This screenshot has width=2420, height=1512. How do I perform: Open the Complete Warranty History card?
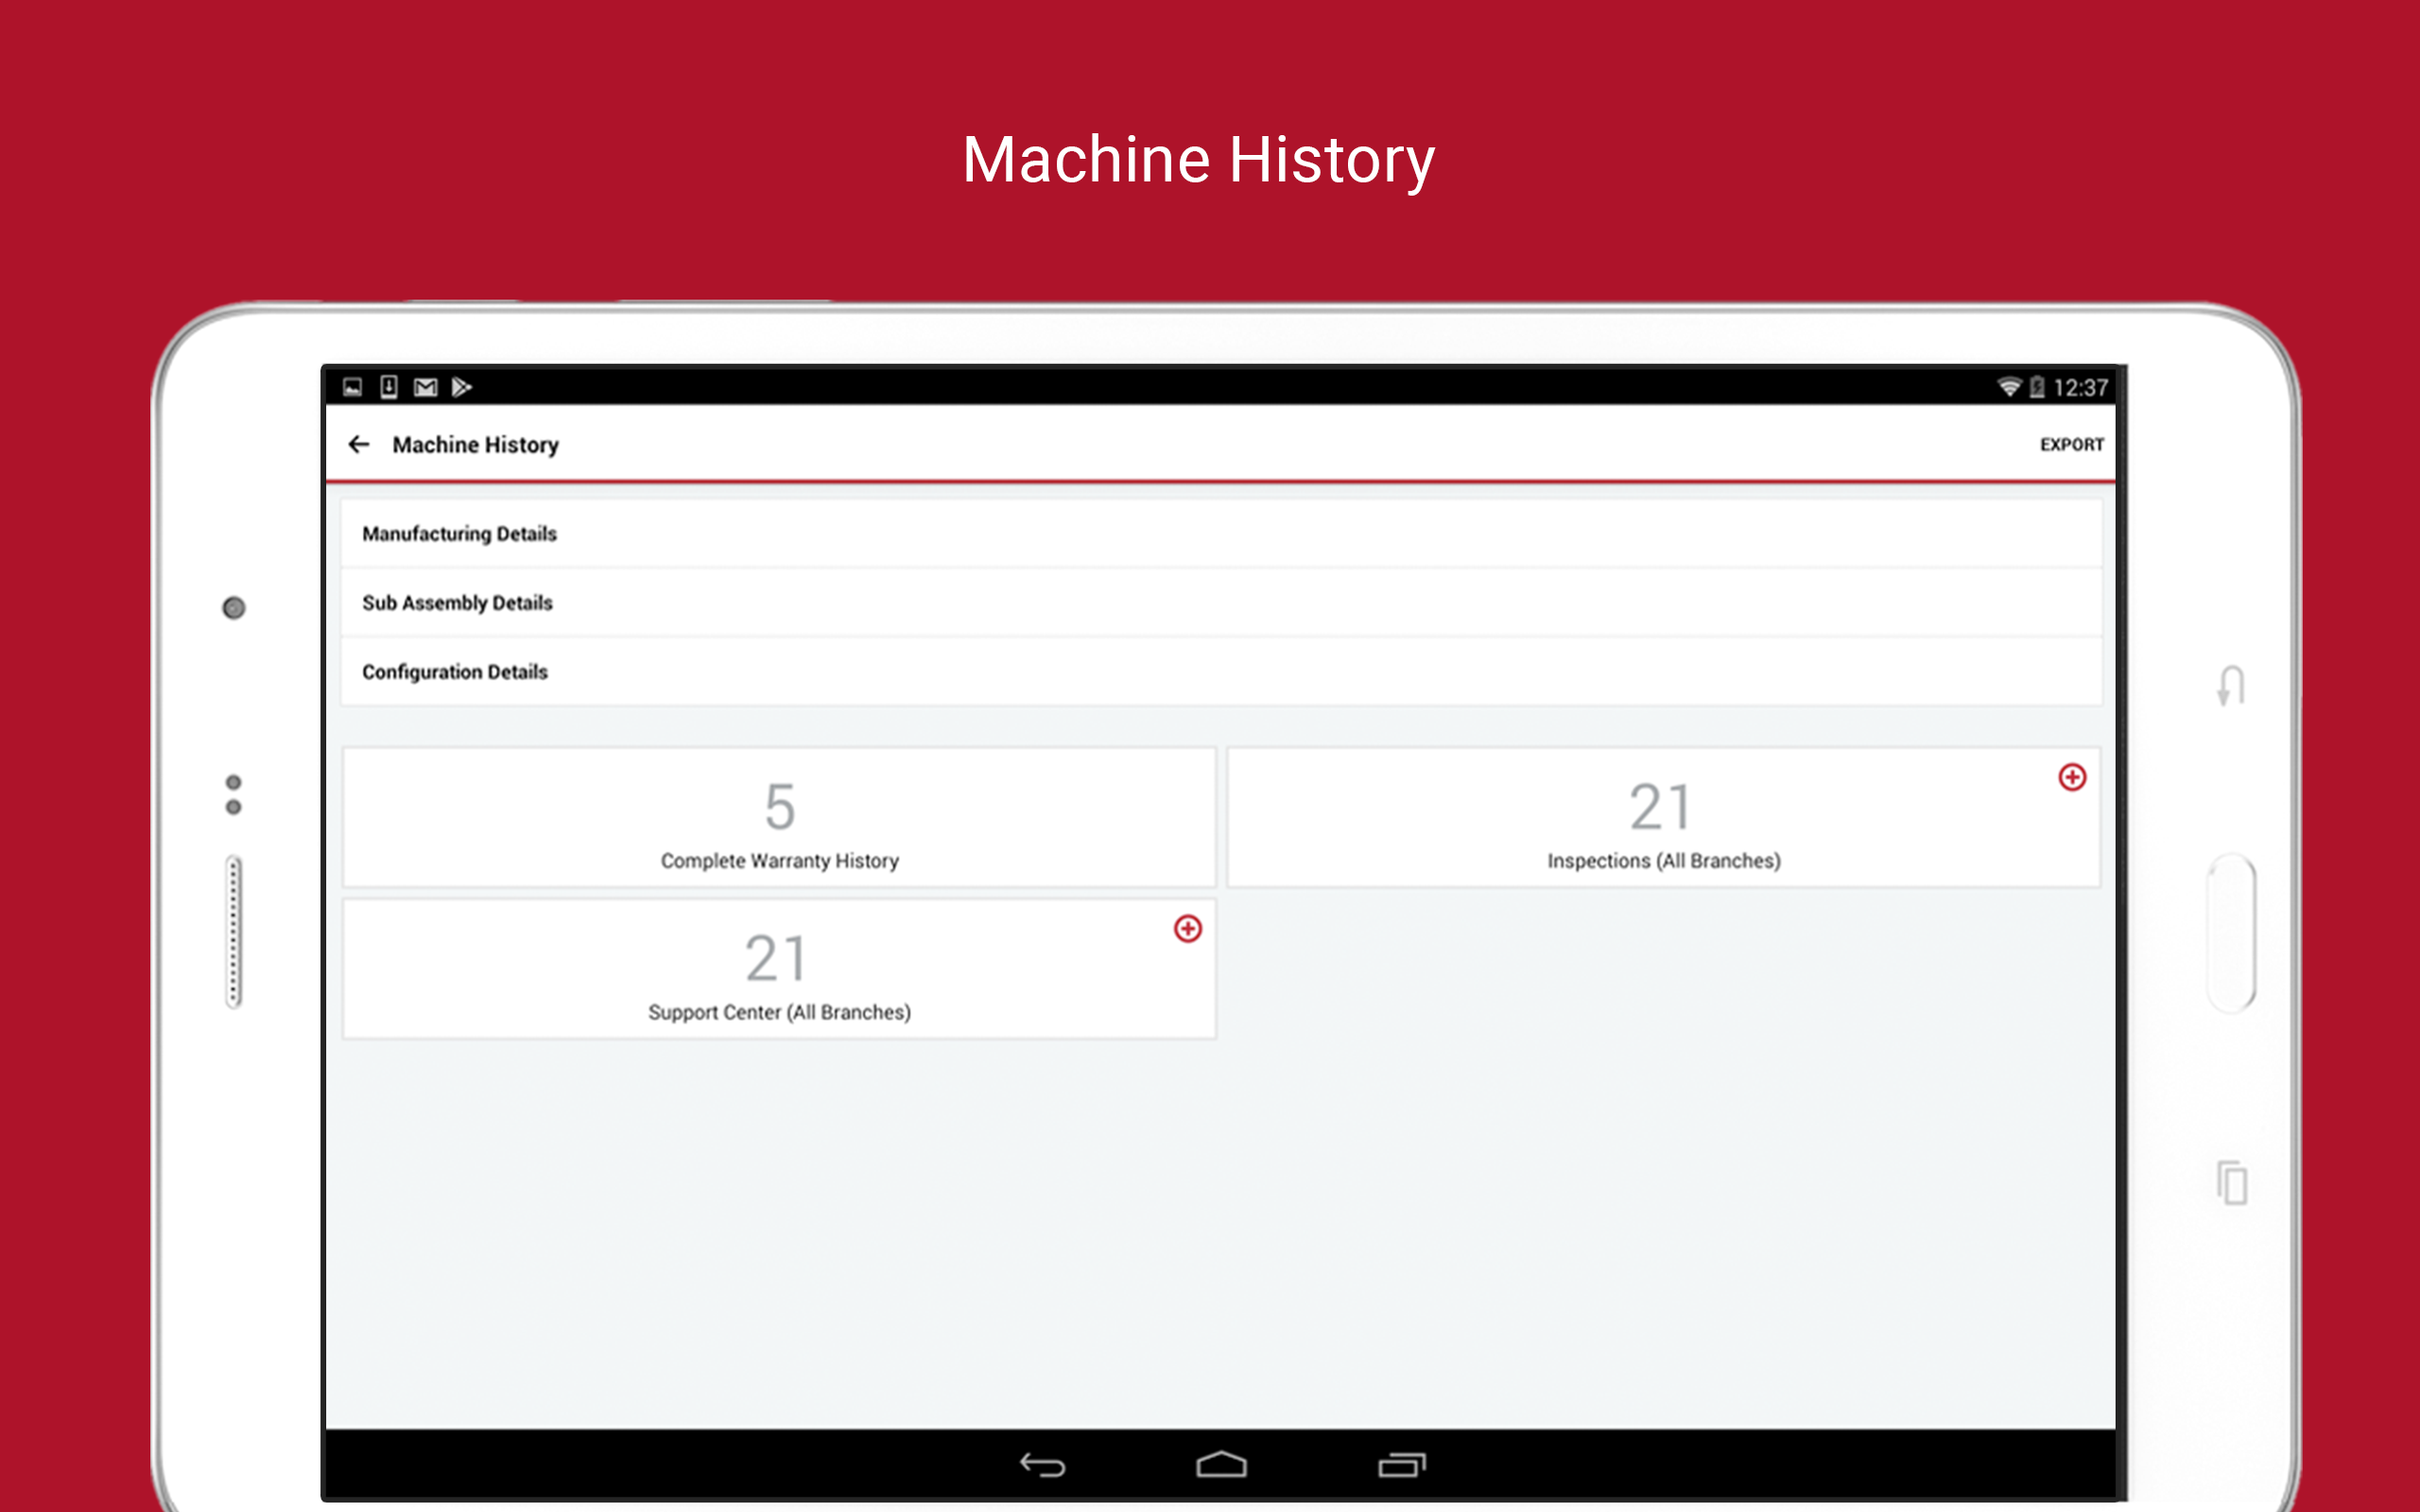(x=779, y=817)
